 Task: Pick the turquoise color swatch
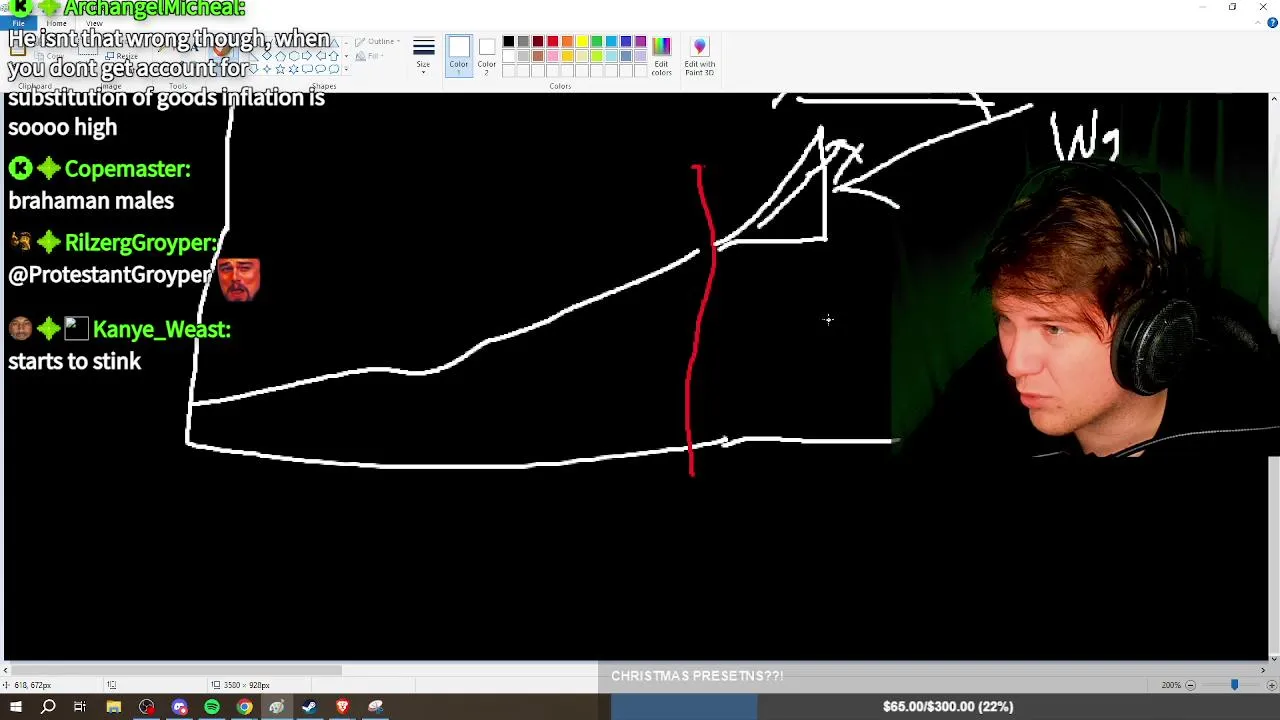pos(611,41)
